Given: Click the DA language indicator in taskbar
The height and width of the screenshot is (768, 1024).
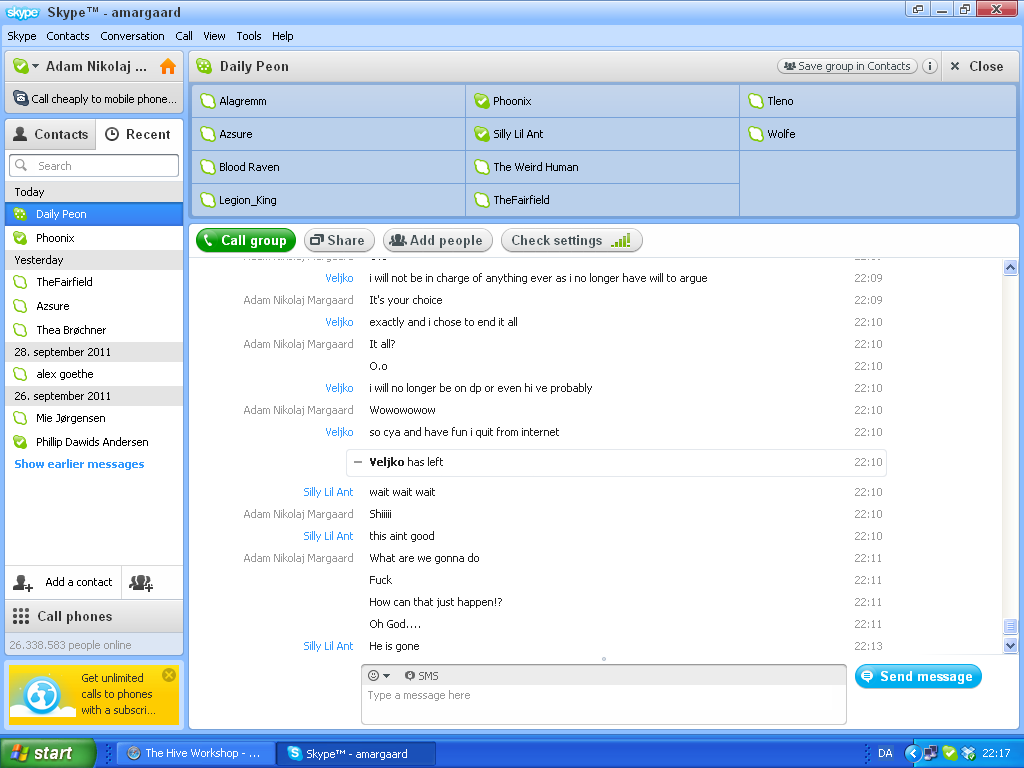Looking at the screenshot, I should [885, 753].
